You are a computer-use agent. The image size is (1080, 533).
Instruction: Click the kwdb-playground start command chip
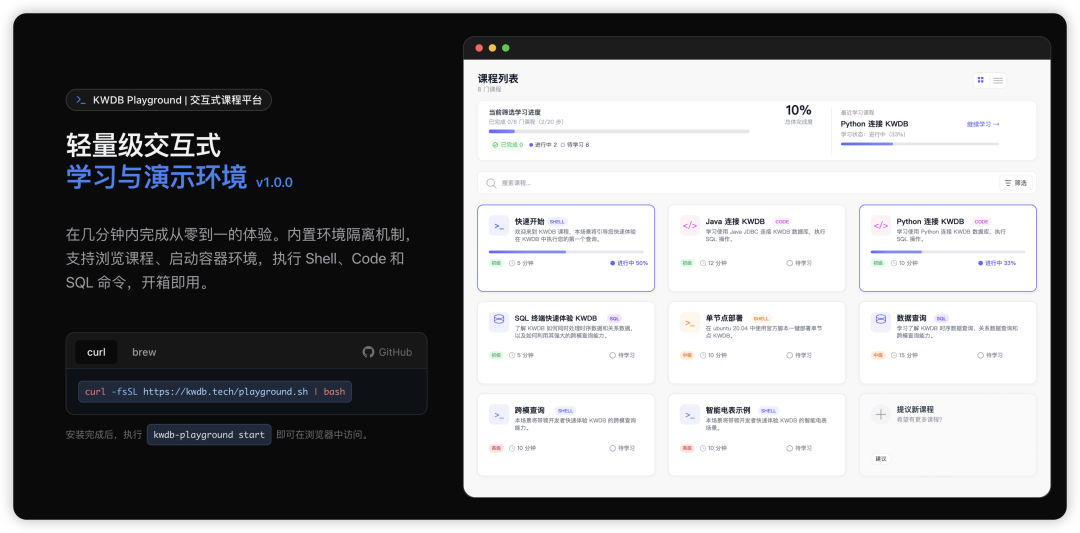coord(209,435)
